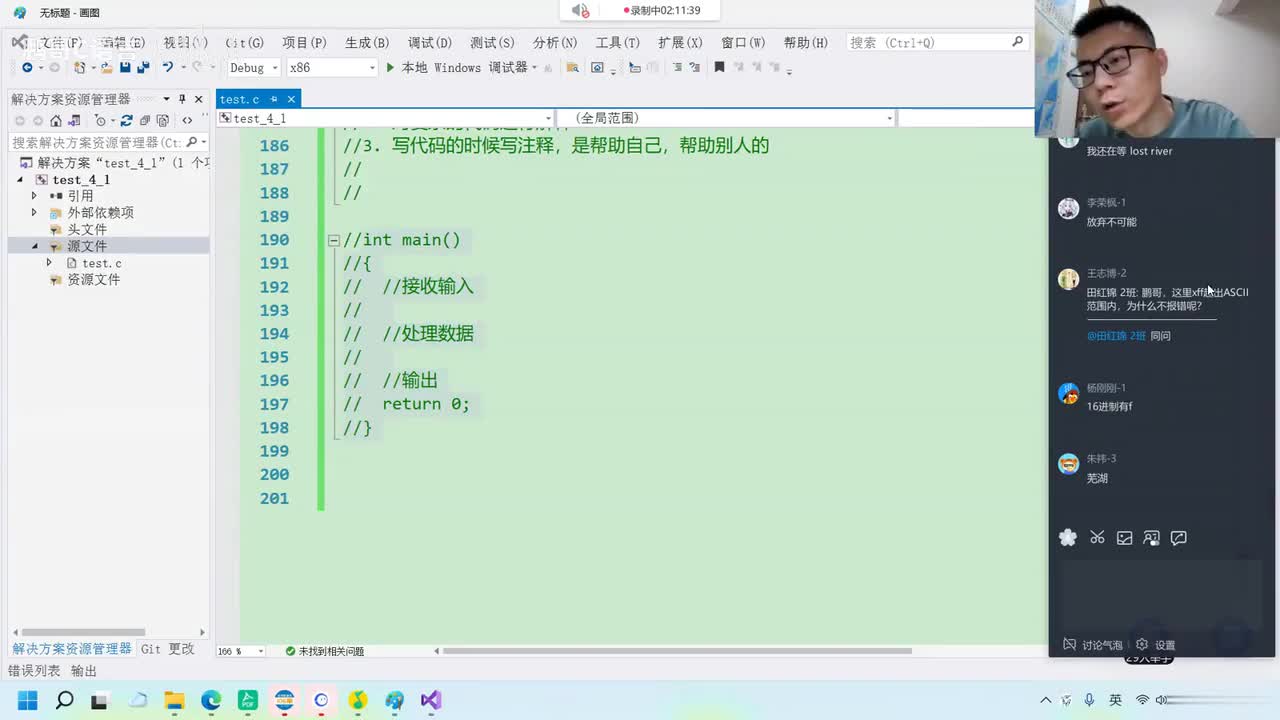The height and width of the screenshot is (720, 1280).
Task: Toggle pin on test.c tab
Action: coord(274,99)
